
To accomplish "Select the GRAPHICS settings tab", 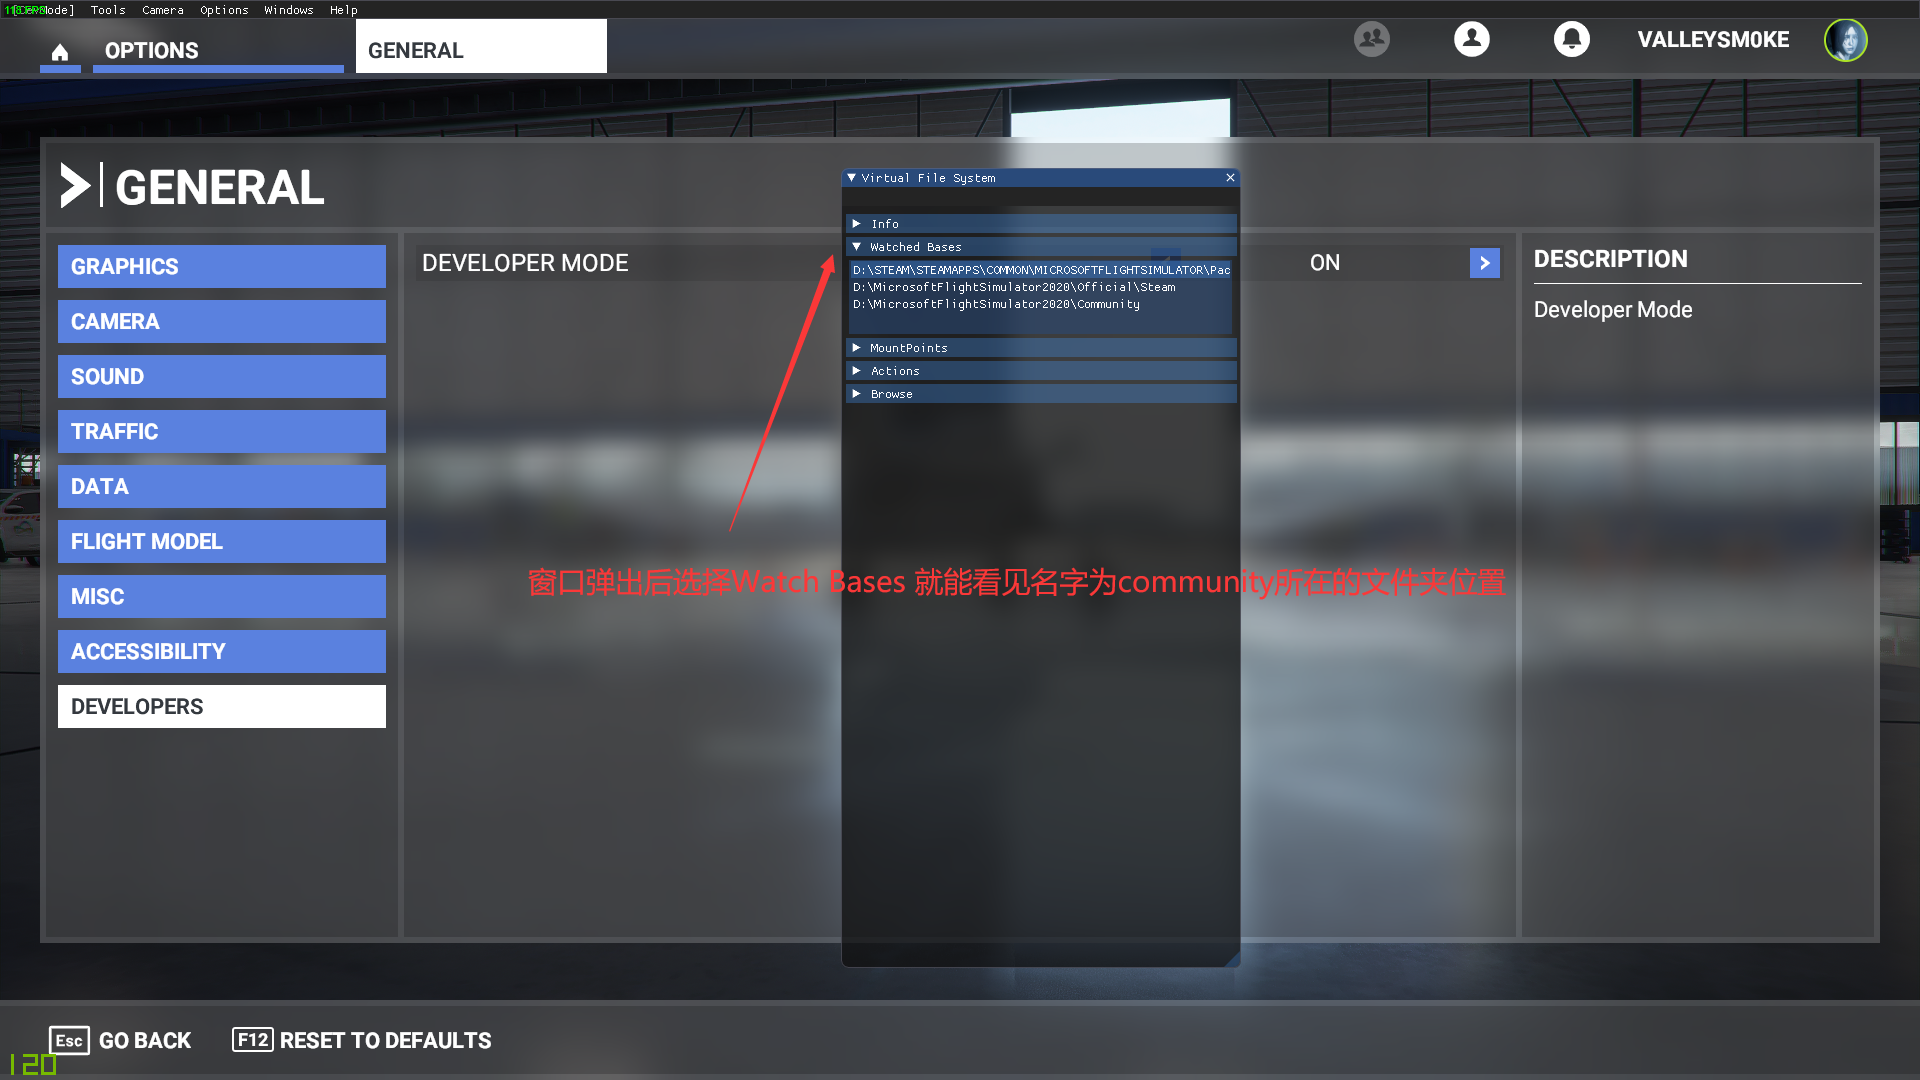I will (x=222, y=265).
